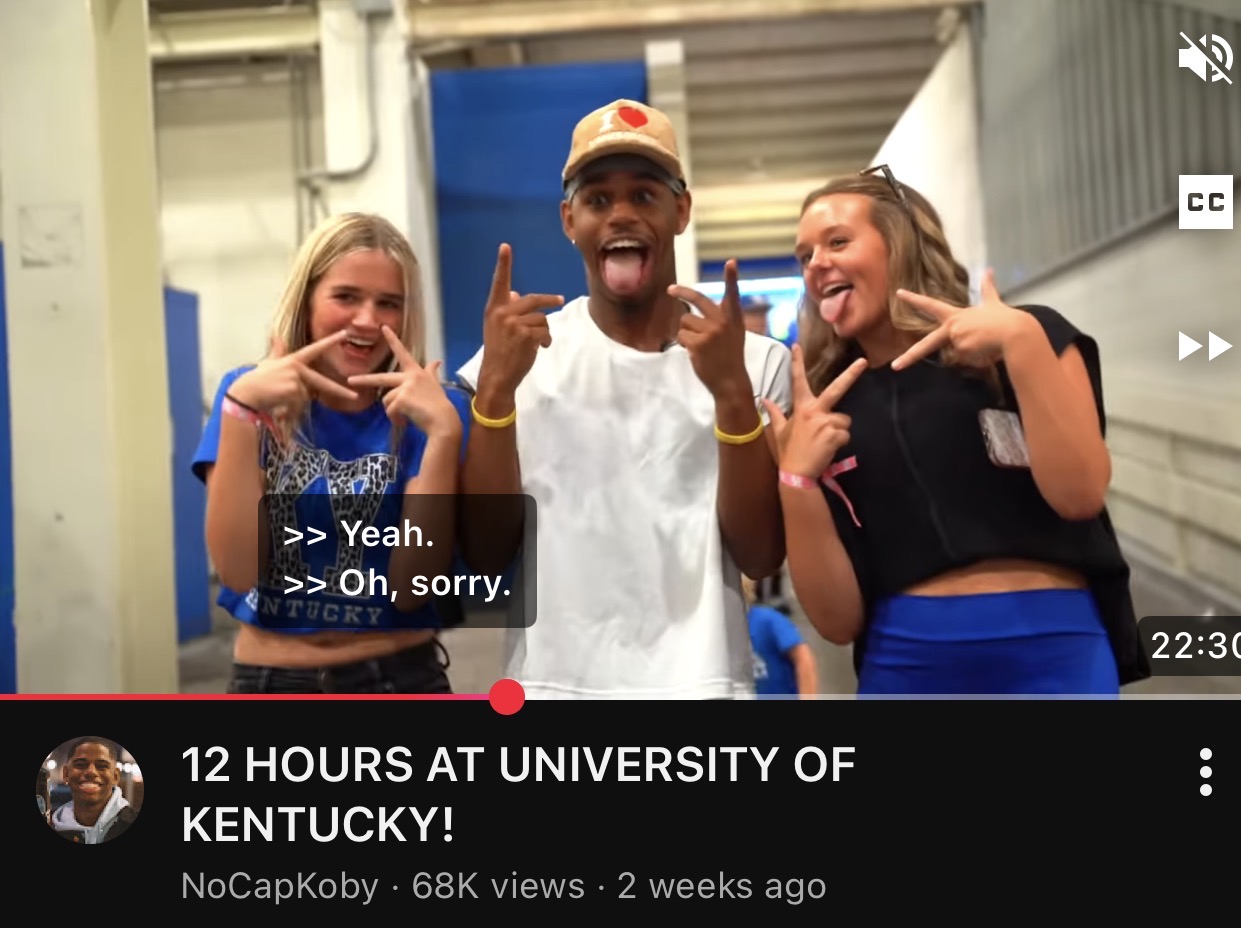Click the KENTUCKY! line of the title
The width and height of the screenshot is (1241, 928).
318,824
